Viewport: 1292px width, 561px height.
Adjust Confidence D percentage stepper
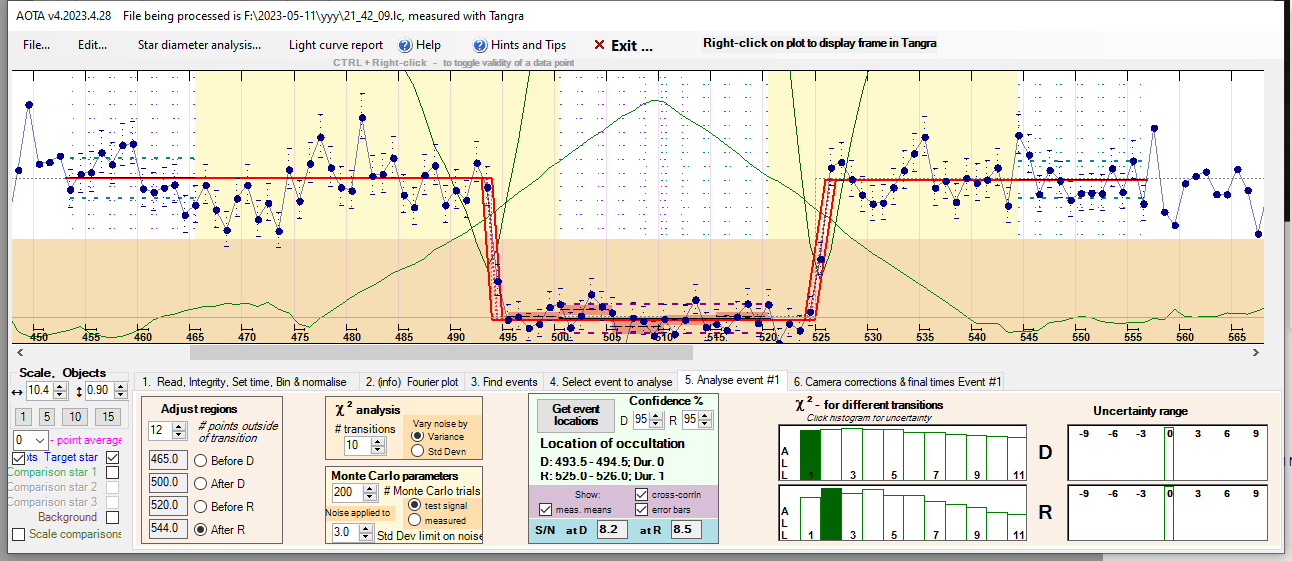(658, 419)
